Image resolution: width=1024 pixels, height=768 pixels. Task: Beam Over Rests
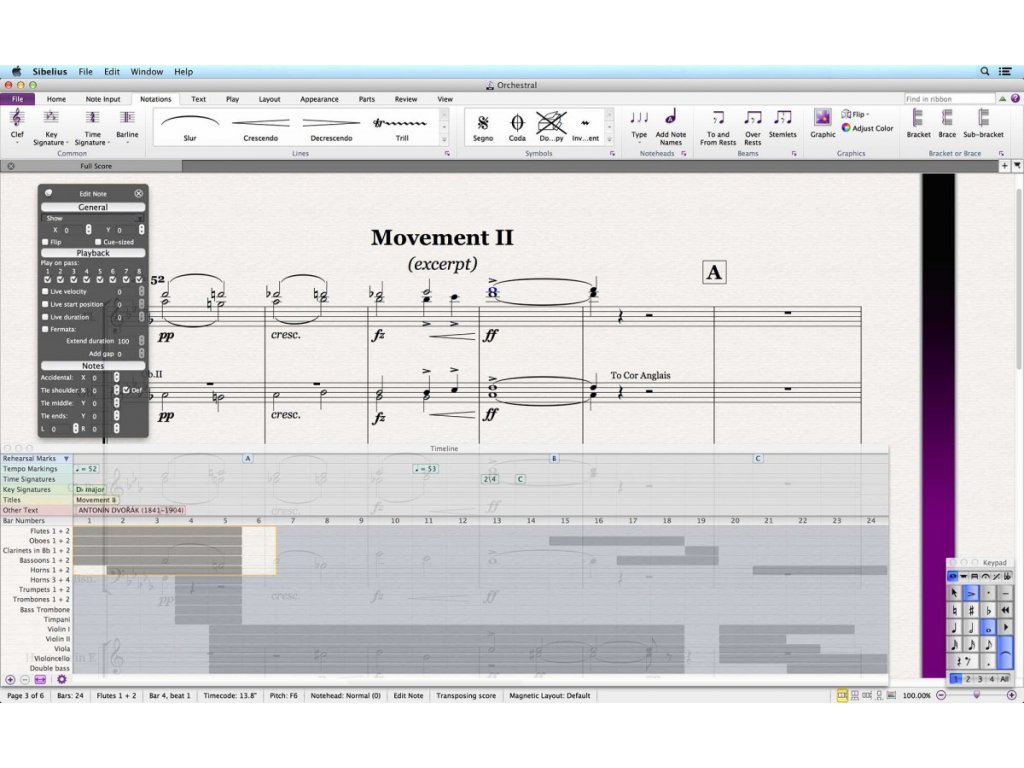752,126
